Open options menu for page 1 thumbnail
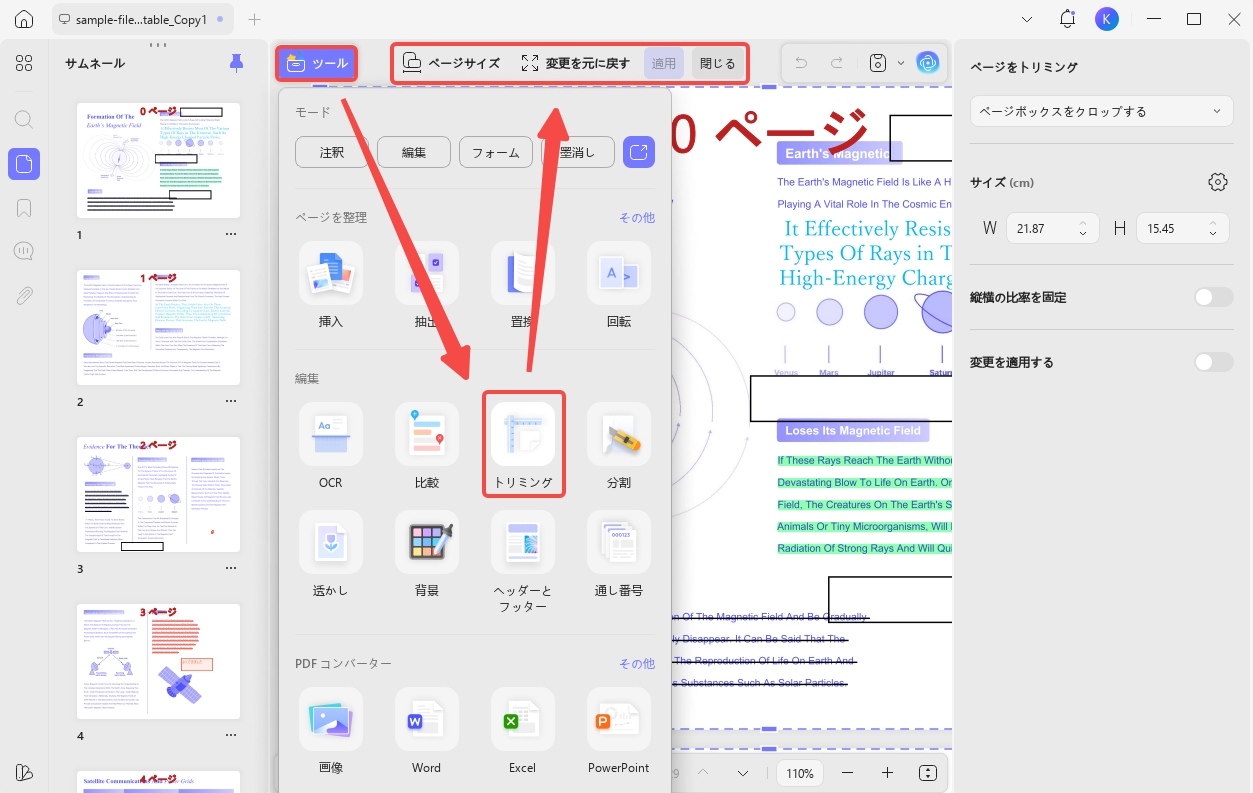This screenshot has width=1253, height=793. click(x=230, y=234)
